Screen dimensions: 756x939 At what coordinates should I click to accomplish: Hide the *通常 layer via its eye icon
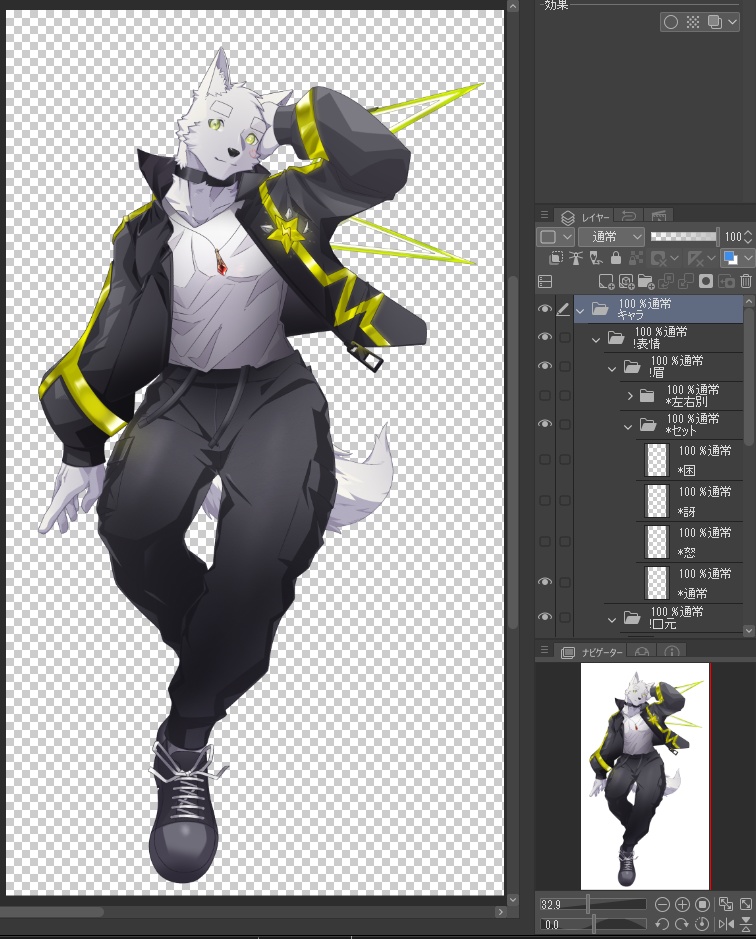click(545, 582)
